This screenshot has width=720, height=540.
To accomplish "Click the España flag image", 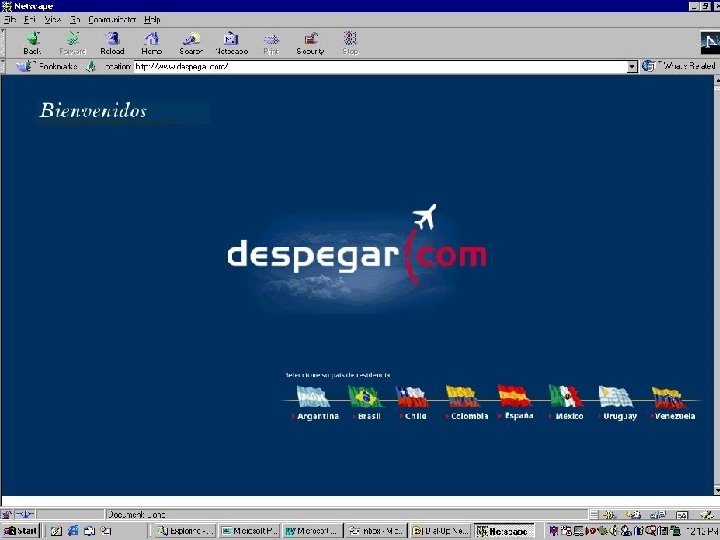I will click(514, 395).
